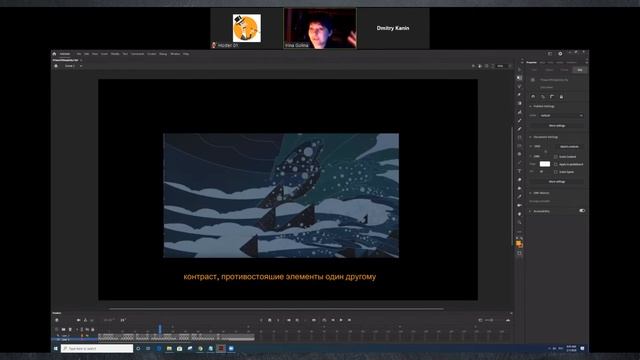Expand the Accessibility section
Image resolution: width=640 pixels, height=360 pixels.
click(531, 211)
